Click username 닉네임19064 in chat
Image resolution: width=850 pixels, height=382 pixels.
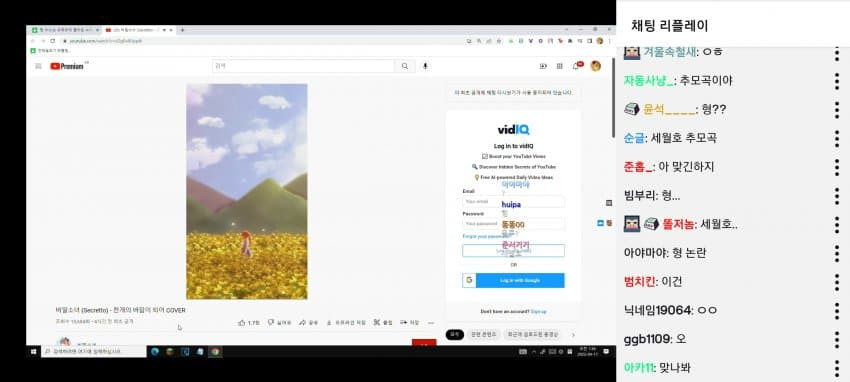[x=658, y=310]
